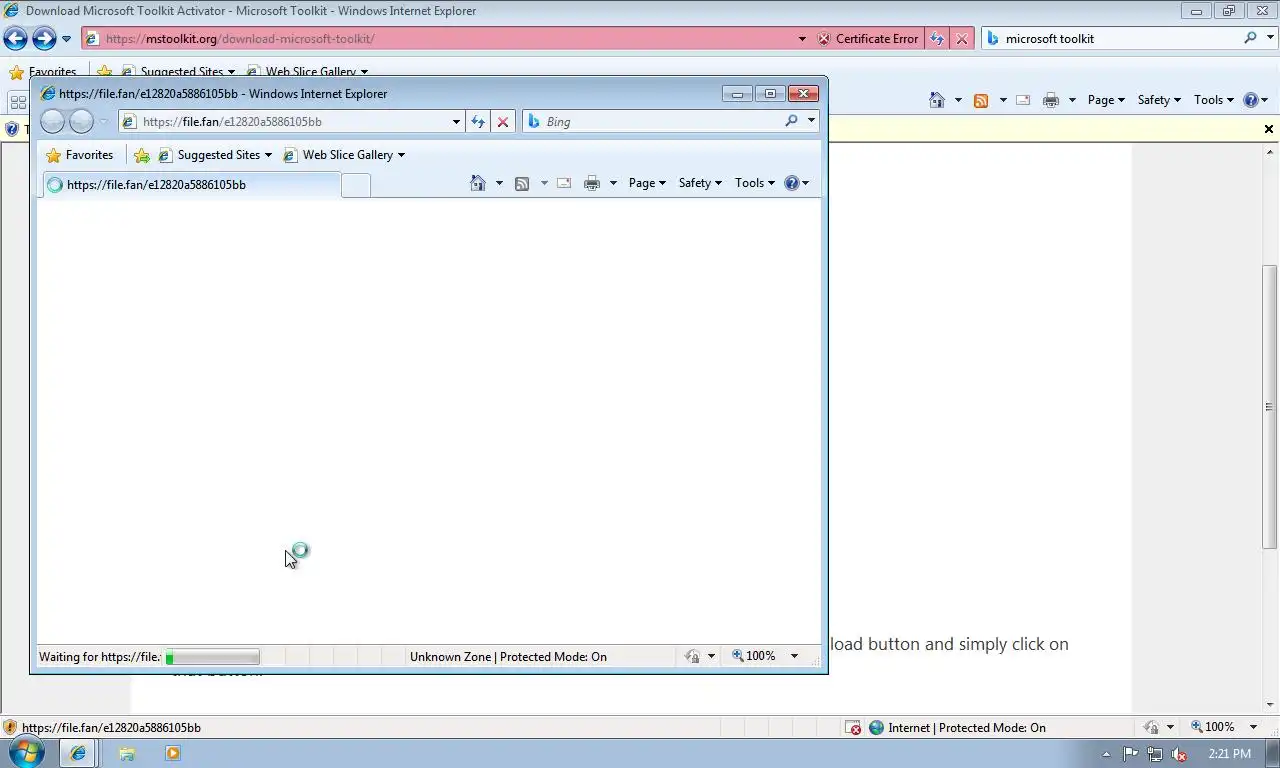This screenshot has height=768, width=1280.
Task: Show hidden tray icons arrow
Action: click(x=1106, y=754)
